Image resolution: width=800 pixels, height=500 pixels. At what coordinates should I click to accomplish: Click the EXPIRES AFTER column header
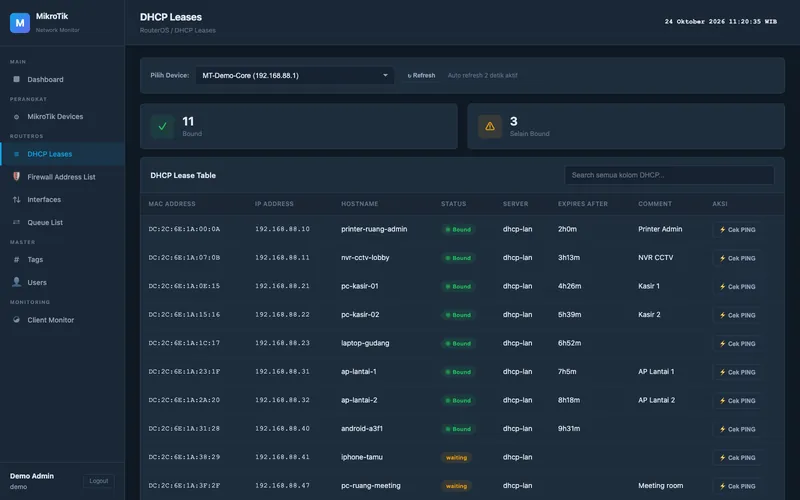point(583,204)
